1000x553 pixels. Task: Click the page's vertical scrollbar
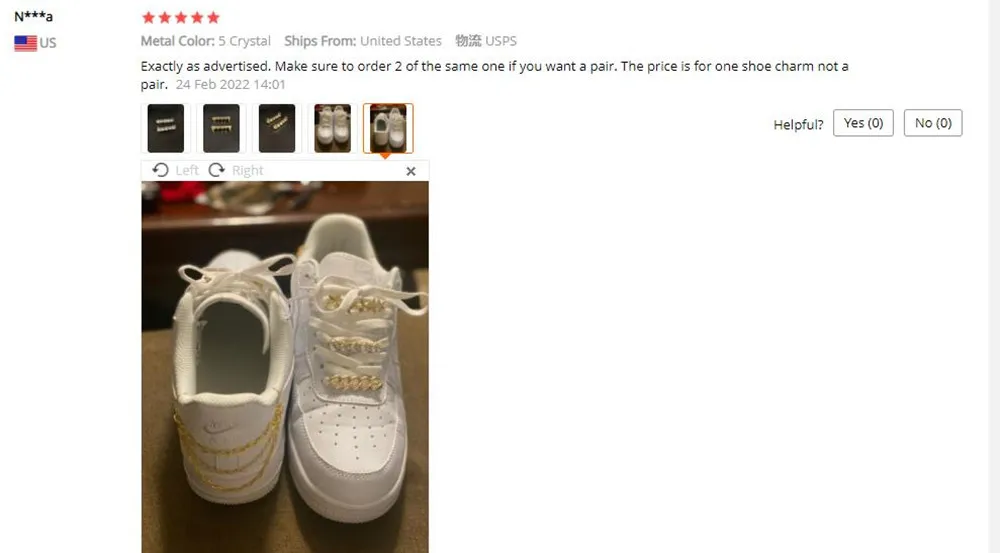pos(994,276)
